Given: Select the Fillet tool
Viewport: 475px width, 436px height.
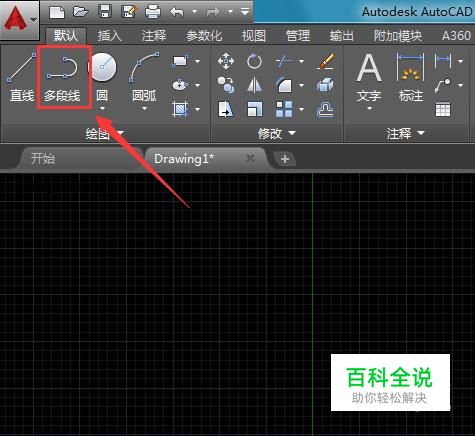Looking at the screenshot, I should [284, 85].
